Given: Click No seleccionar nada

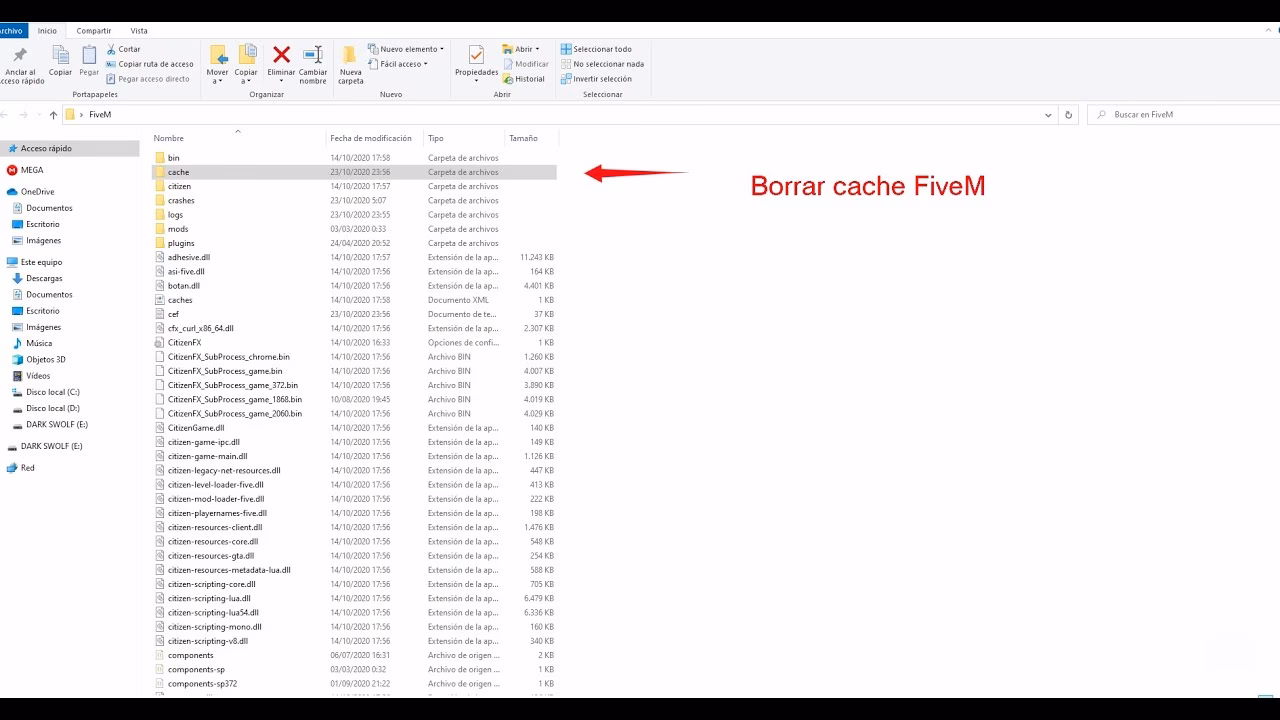Looking at the screenshot, I should coord(602,64).
